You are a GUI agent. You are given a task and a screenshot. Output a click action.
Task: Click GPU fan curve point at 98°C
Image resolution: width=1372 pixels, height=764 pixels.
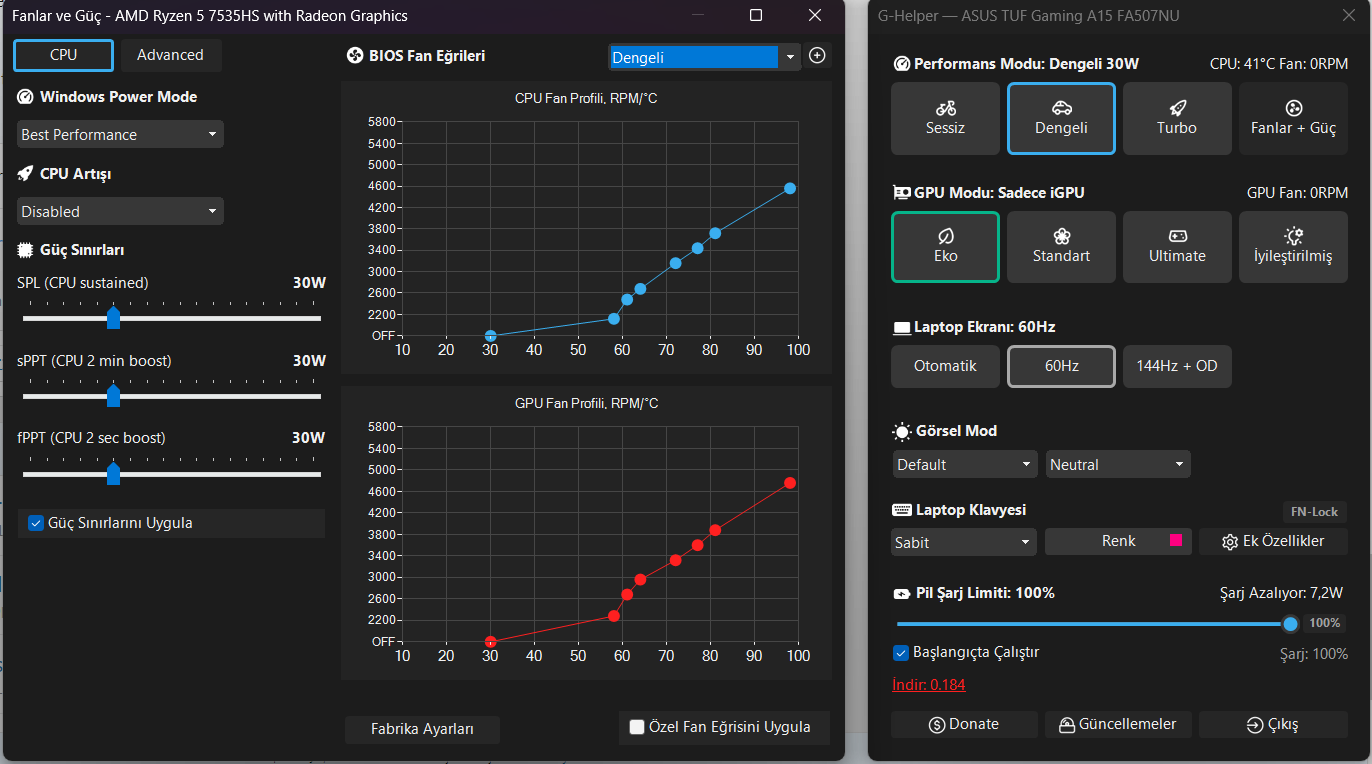pyautogui.click(x=790, y=483)
